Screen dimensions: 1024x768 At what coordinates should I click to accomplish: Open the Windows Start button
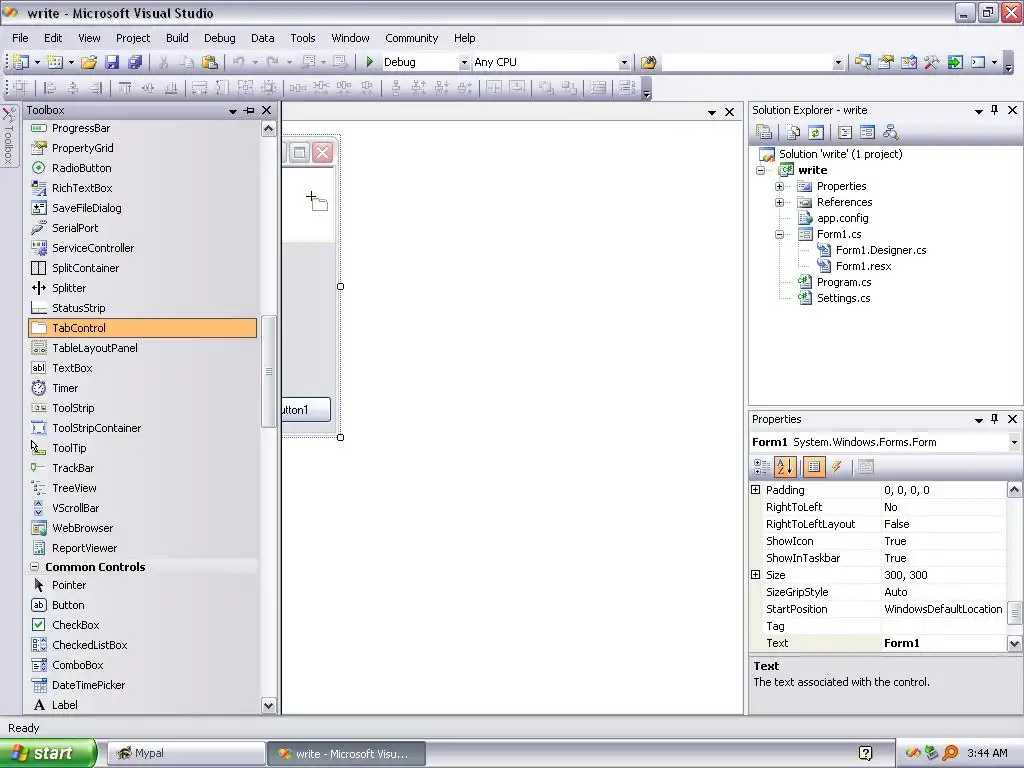pyautogui.click(x=48, y=753)
